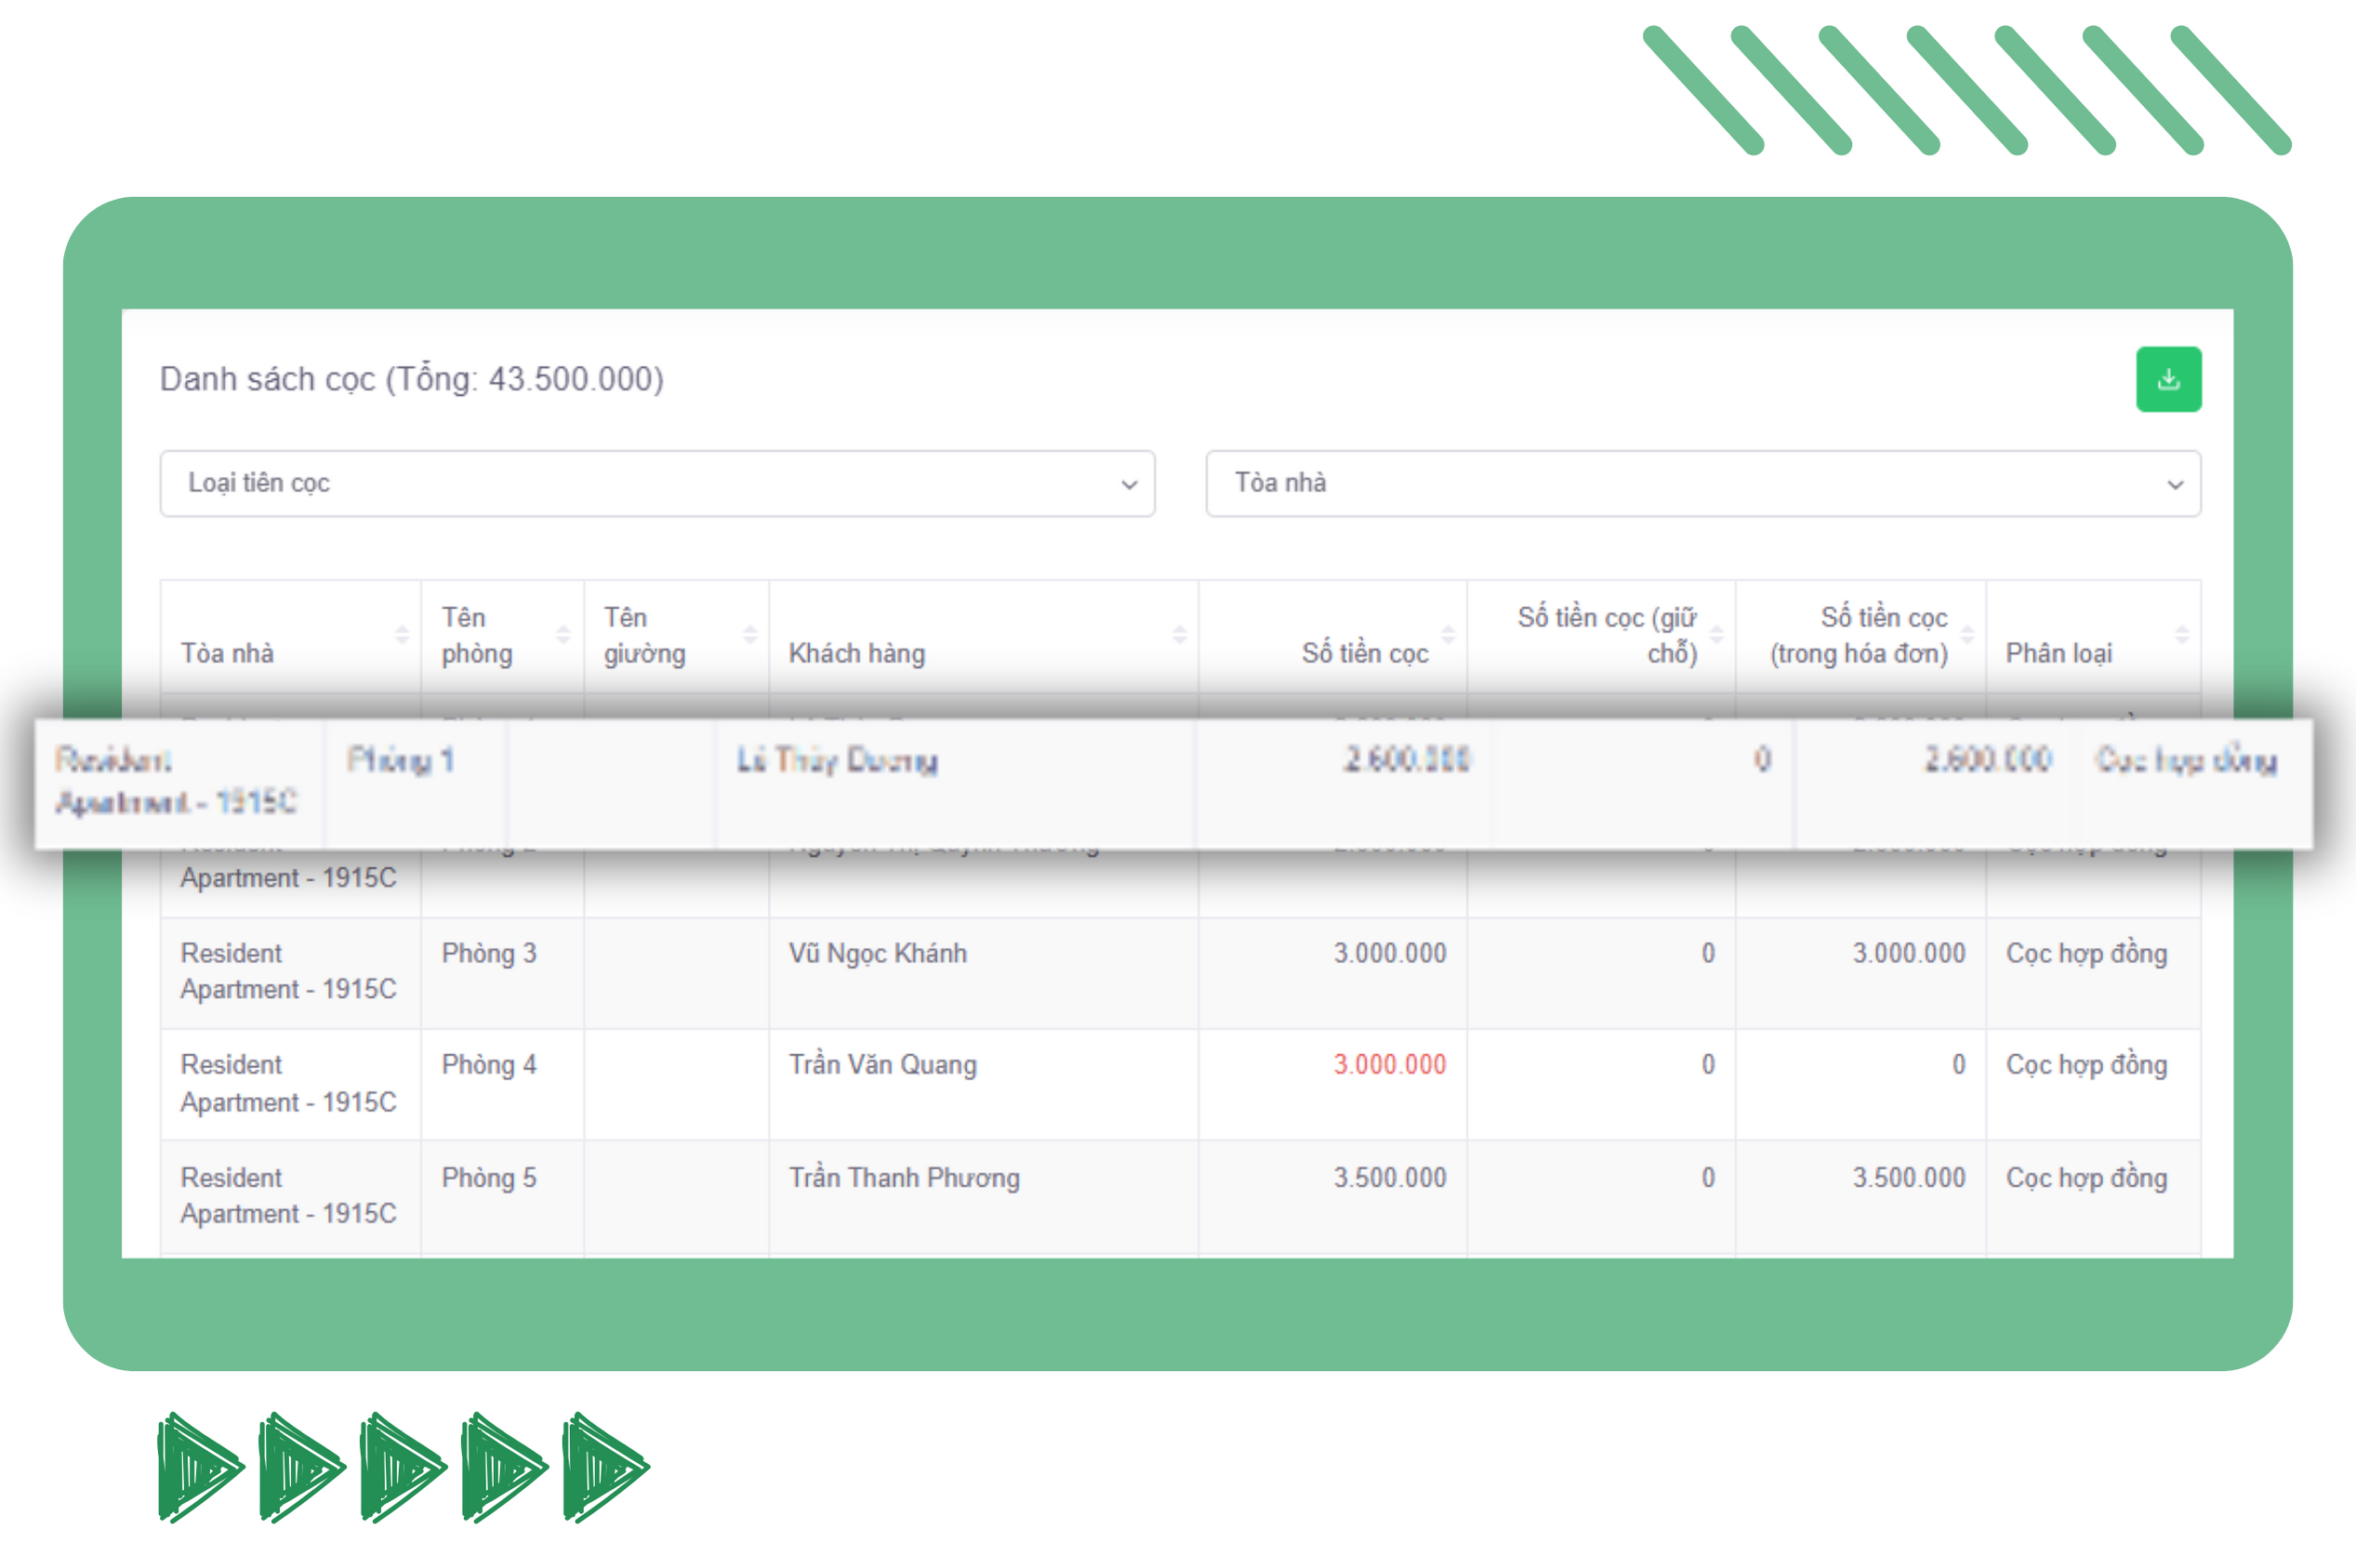Screen dimensions: 2356x1568
Task: Select customer Vũ Ngọc Khánh row
Action: click(x=877, y=953)
